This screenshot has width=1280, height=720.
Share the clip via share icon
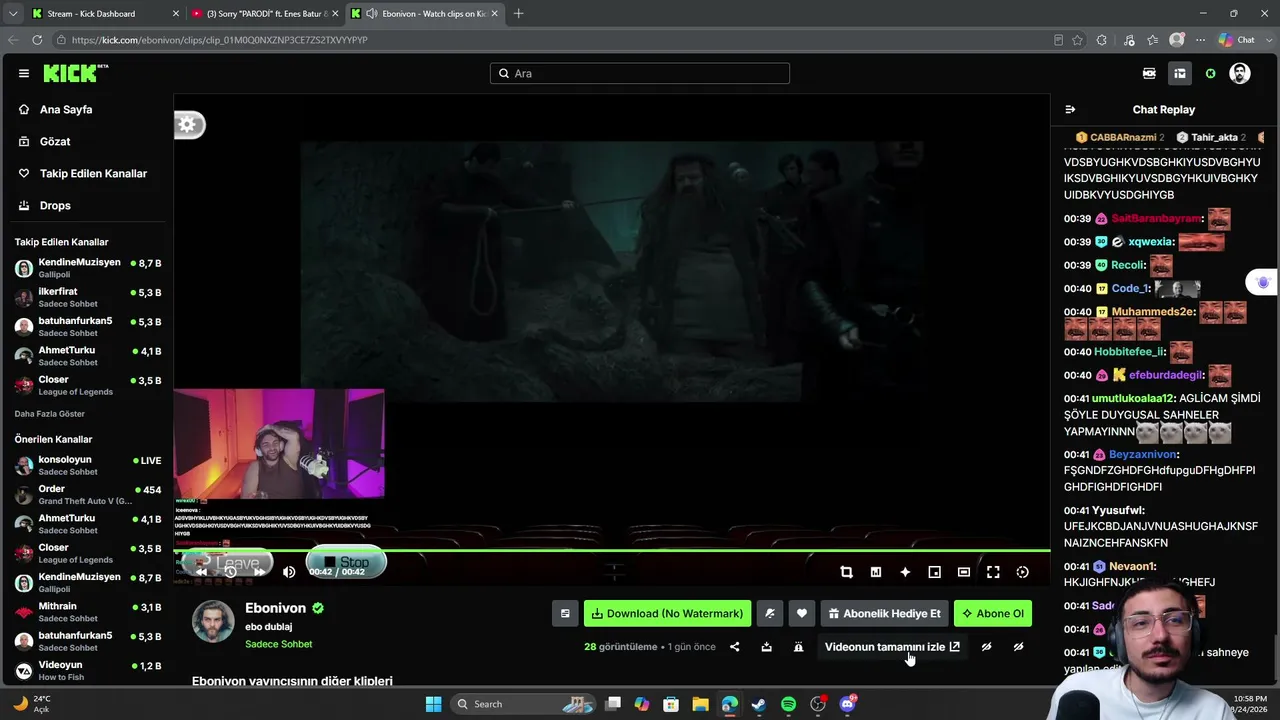coord(734,647)
